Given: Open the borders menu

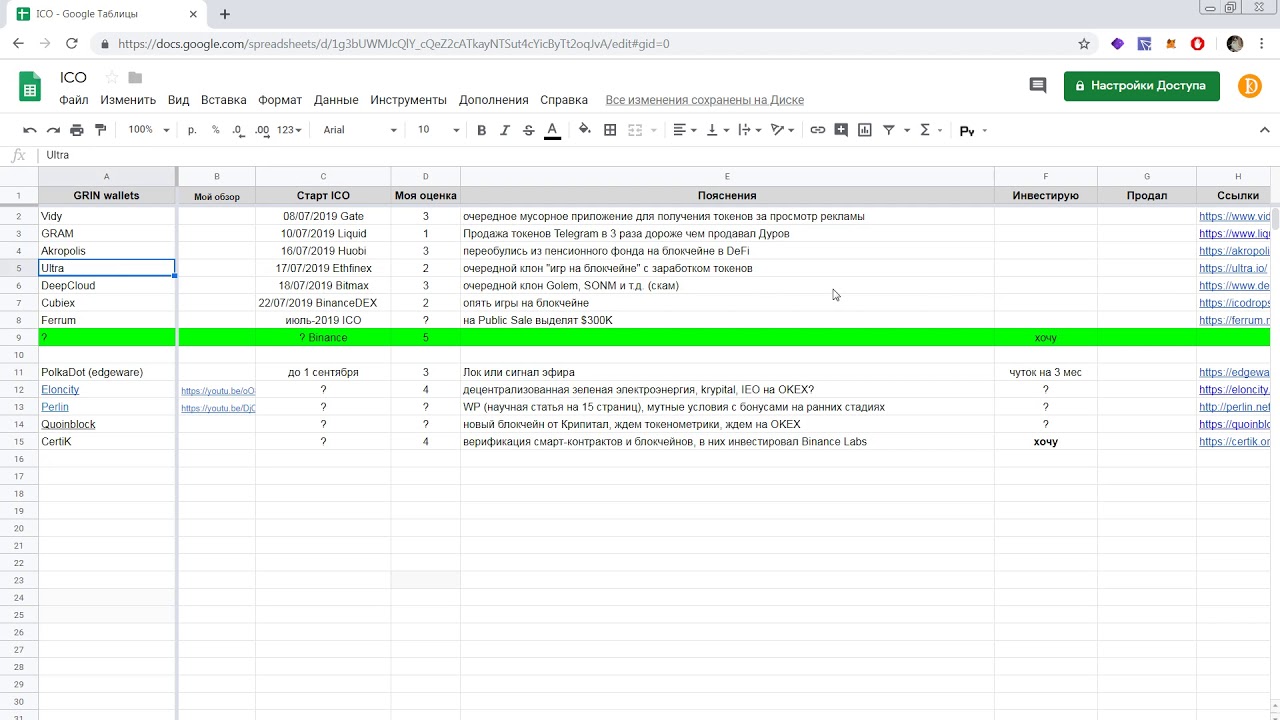Looking at the screenshot, I should (x=610, y=130).
